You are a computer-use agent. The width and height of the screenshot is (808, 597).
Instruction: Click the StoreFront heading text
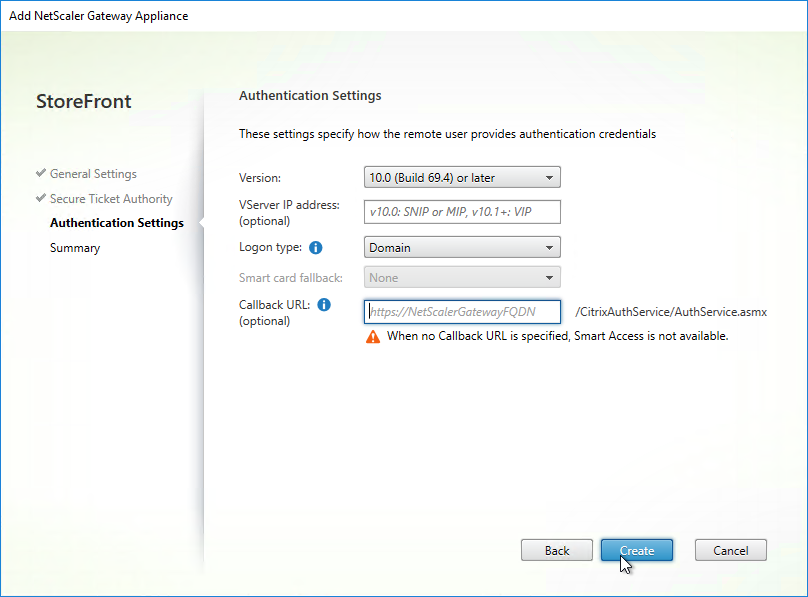(x=83, y=101)
